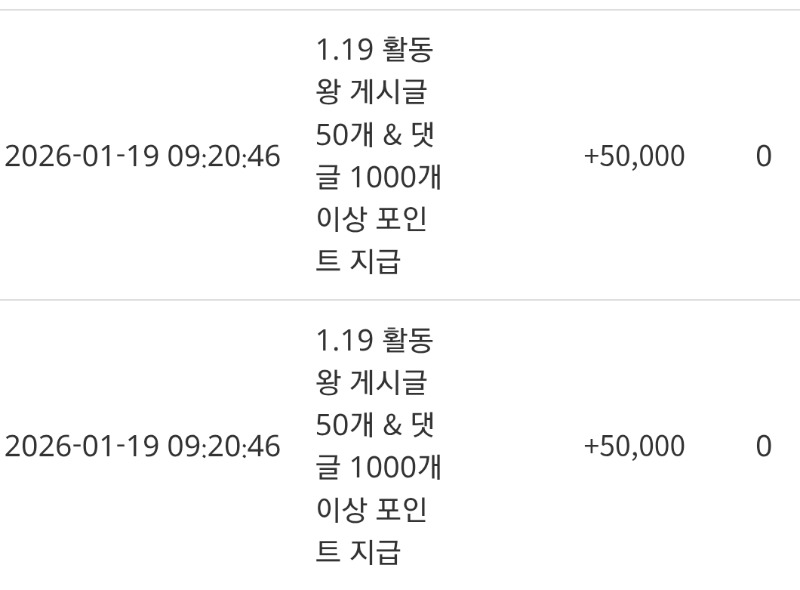This screenshot has height=590, width=800.
Task: Select '글 1000개' text in the first row
Action: pyautogui.click(x=378, y=178)
